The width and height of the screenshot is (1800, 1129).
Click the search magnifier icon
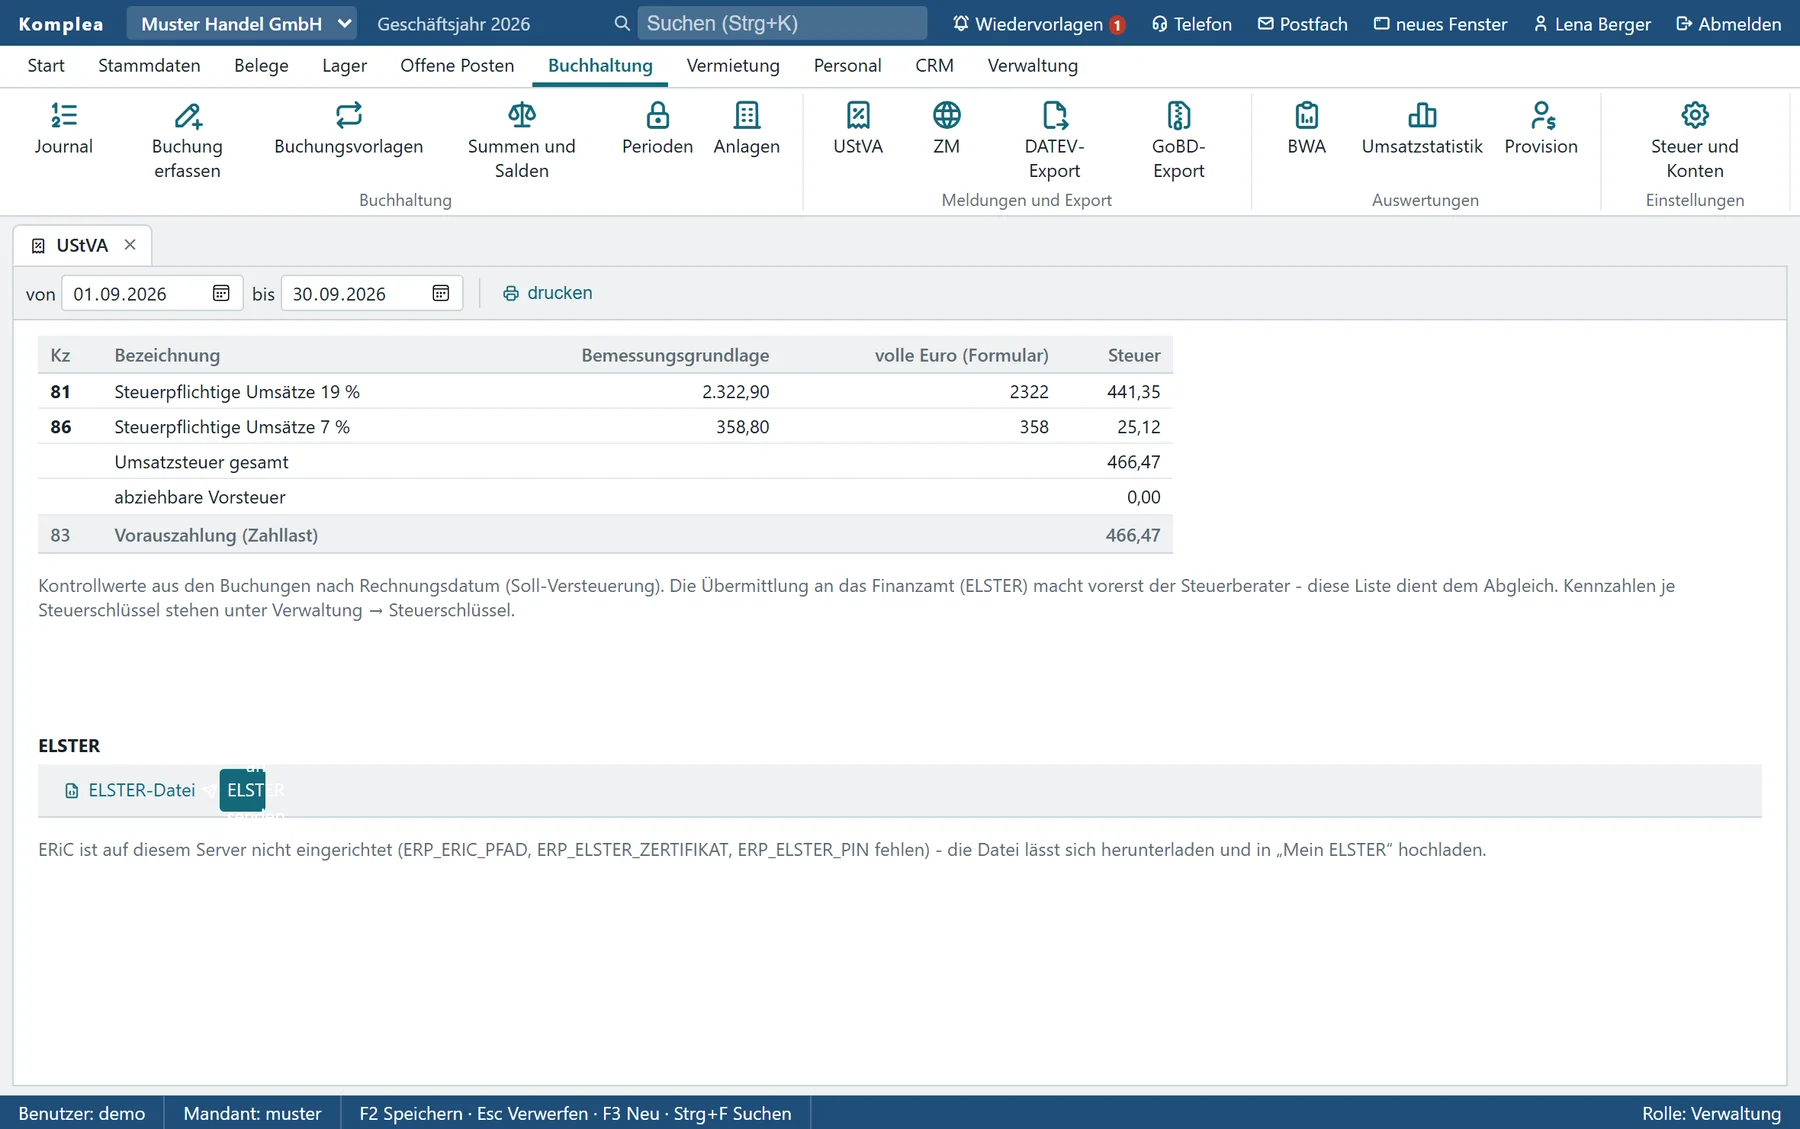(x=622, y=23)
